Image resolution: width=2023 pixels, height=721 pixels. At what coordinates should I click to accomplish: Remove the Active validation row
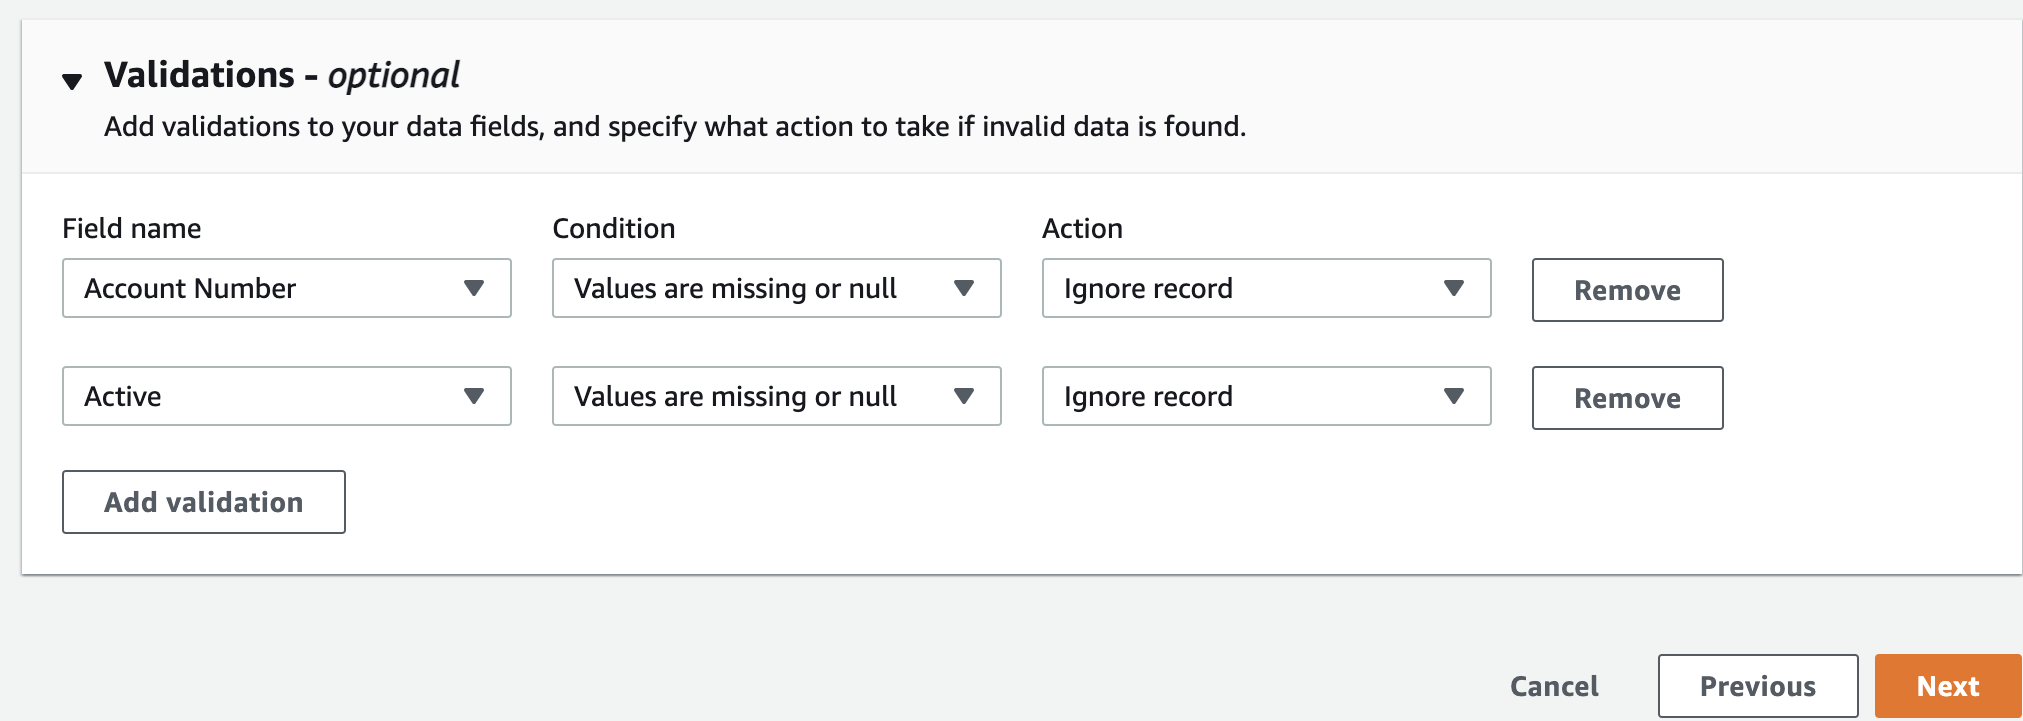[x=1627, y=398]
